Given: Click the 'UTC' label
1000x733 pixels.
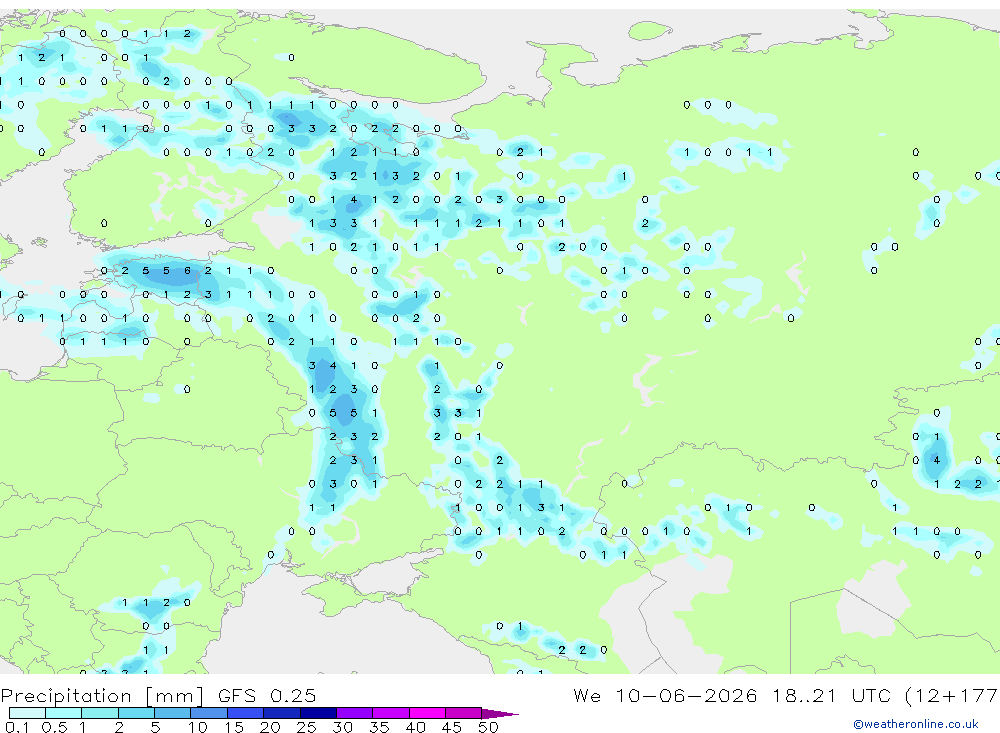Looking at the screenshot, I should click(871, 695).
